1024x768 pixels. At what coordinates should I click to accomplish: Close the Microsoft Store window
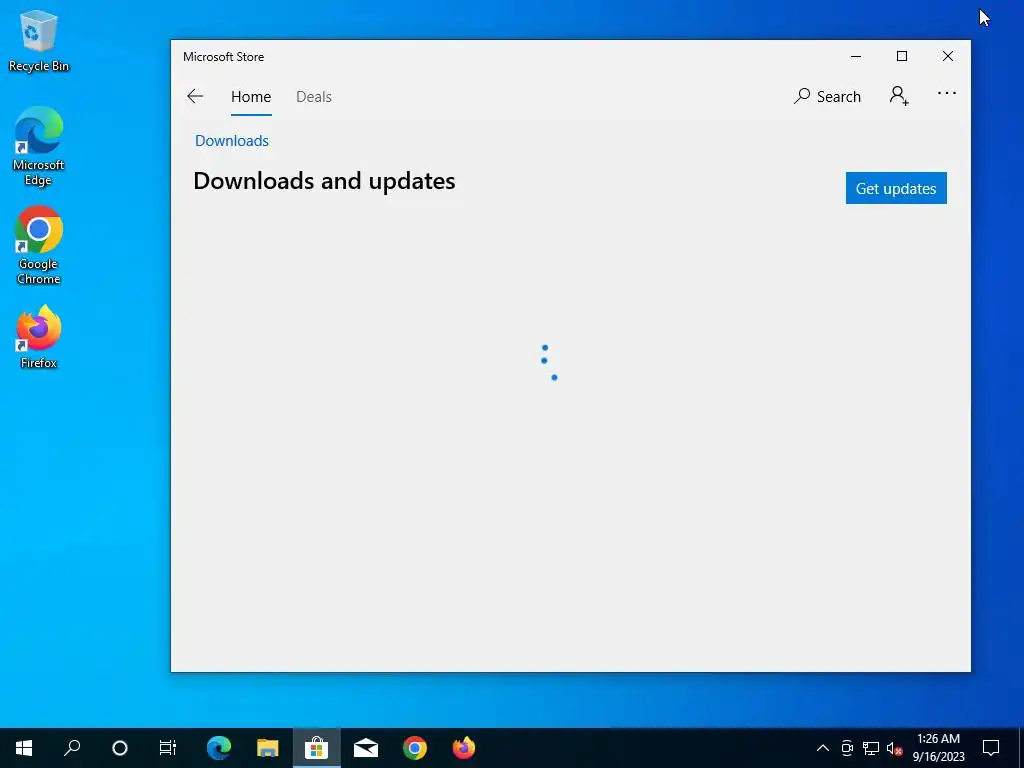948,56
